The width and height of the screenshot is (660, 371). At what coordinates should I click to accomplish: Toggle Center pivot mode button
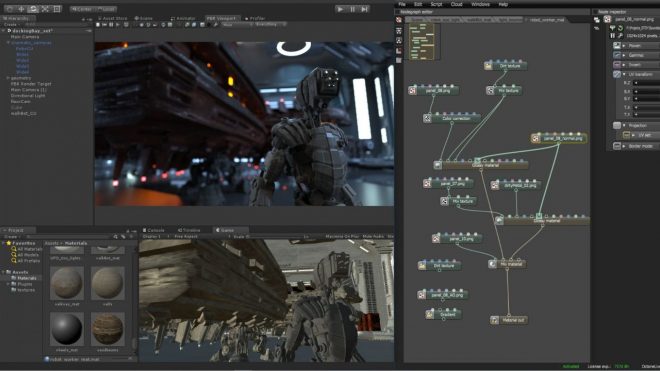(x=82, y=9)
